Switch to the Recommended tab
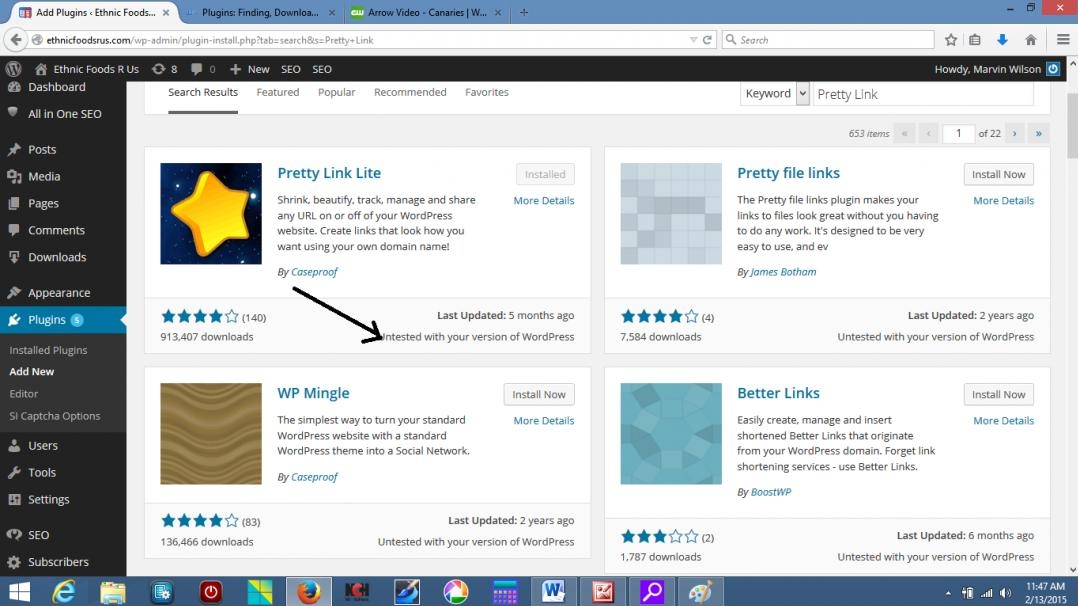The width and height of the screenshot is (1078, 606). [x=410, y=92]
